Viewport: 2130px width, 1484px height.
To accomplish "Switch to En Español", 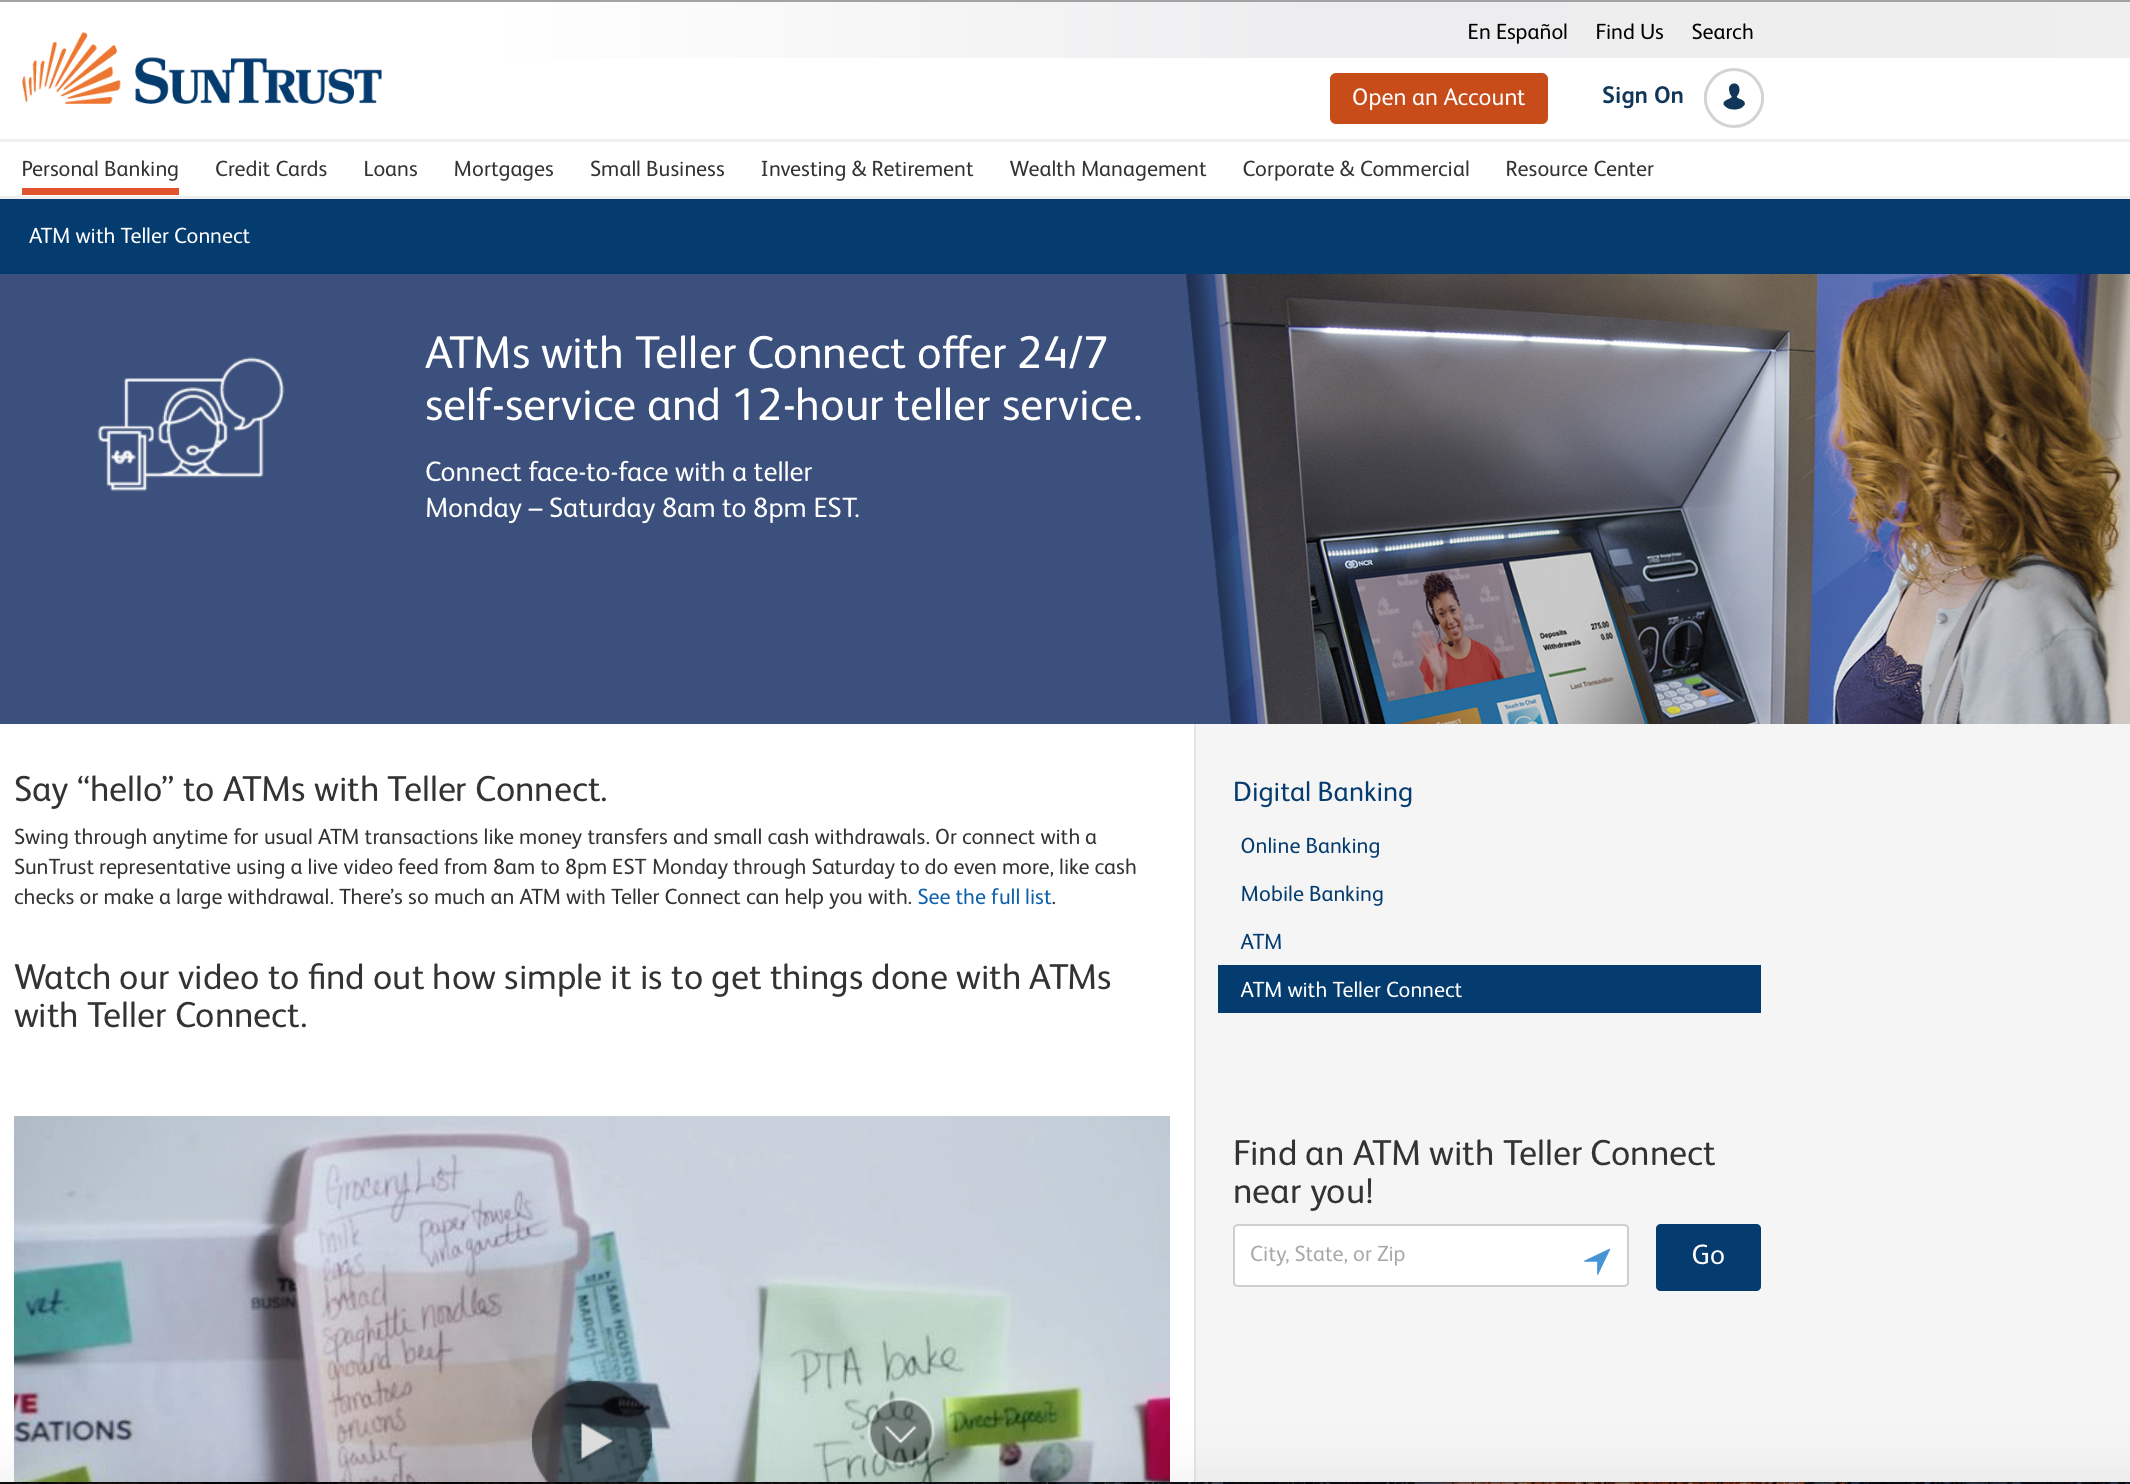I will coord(1517,32).
